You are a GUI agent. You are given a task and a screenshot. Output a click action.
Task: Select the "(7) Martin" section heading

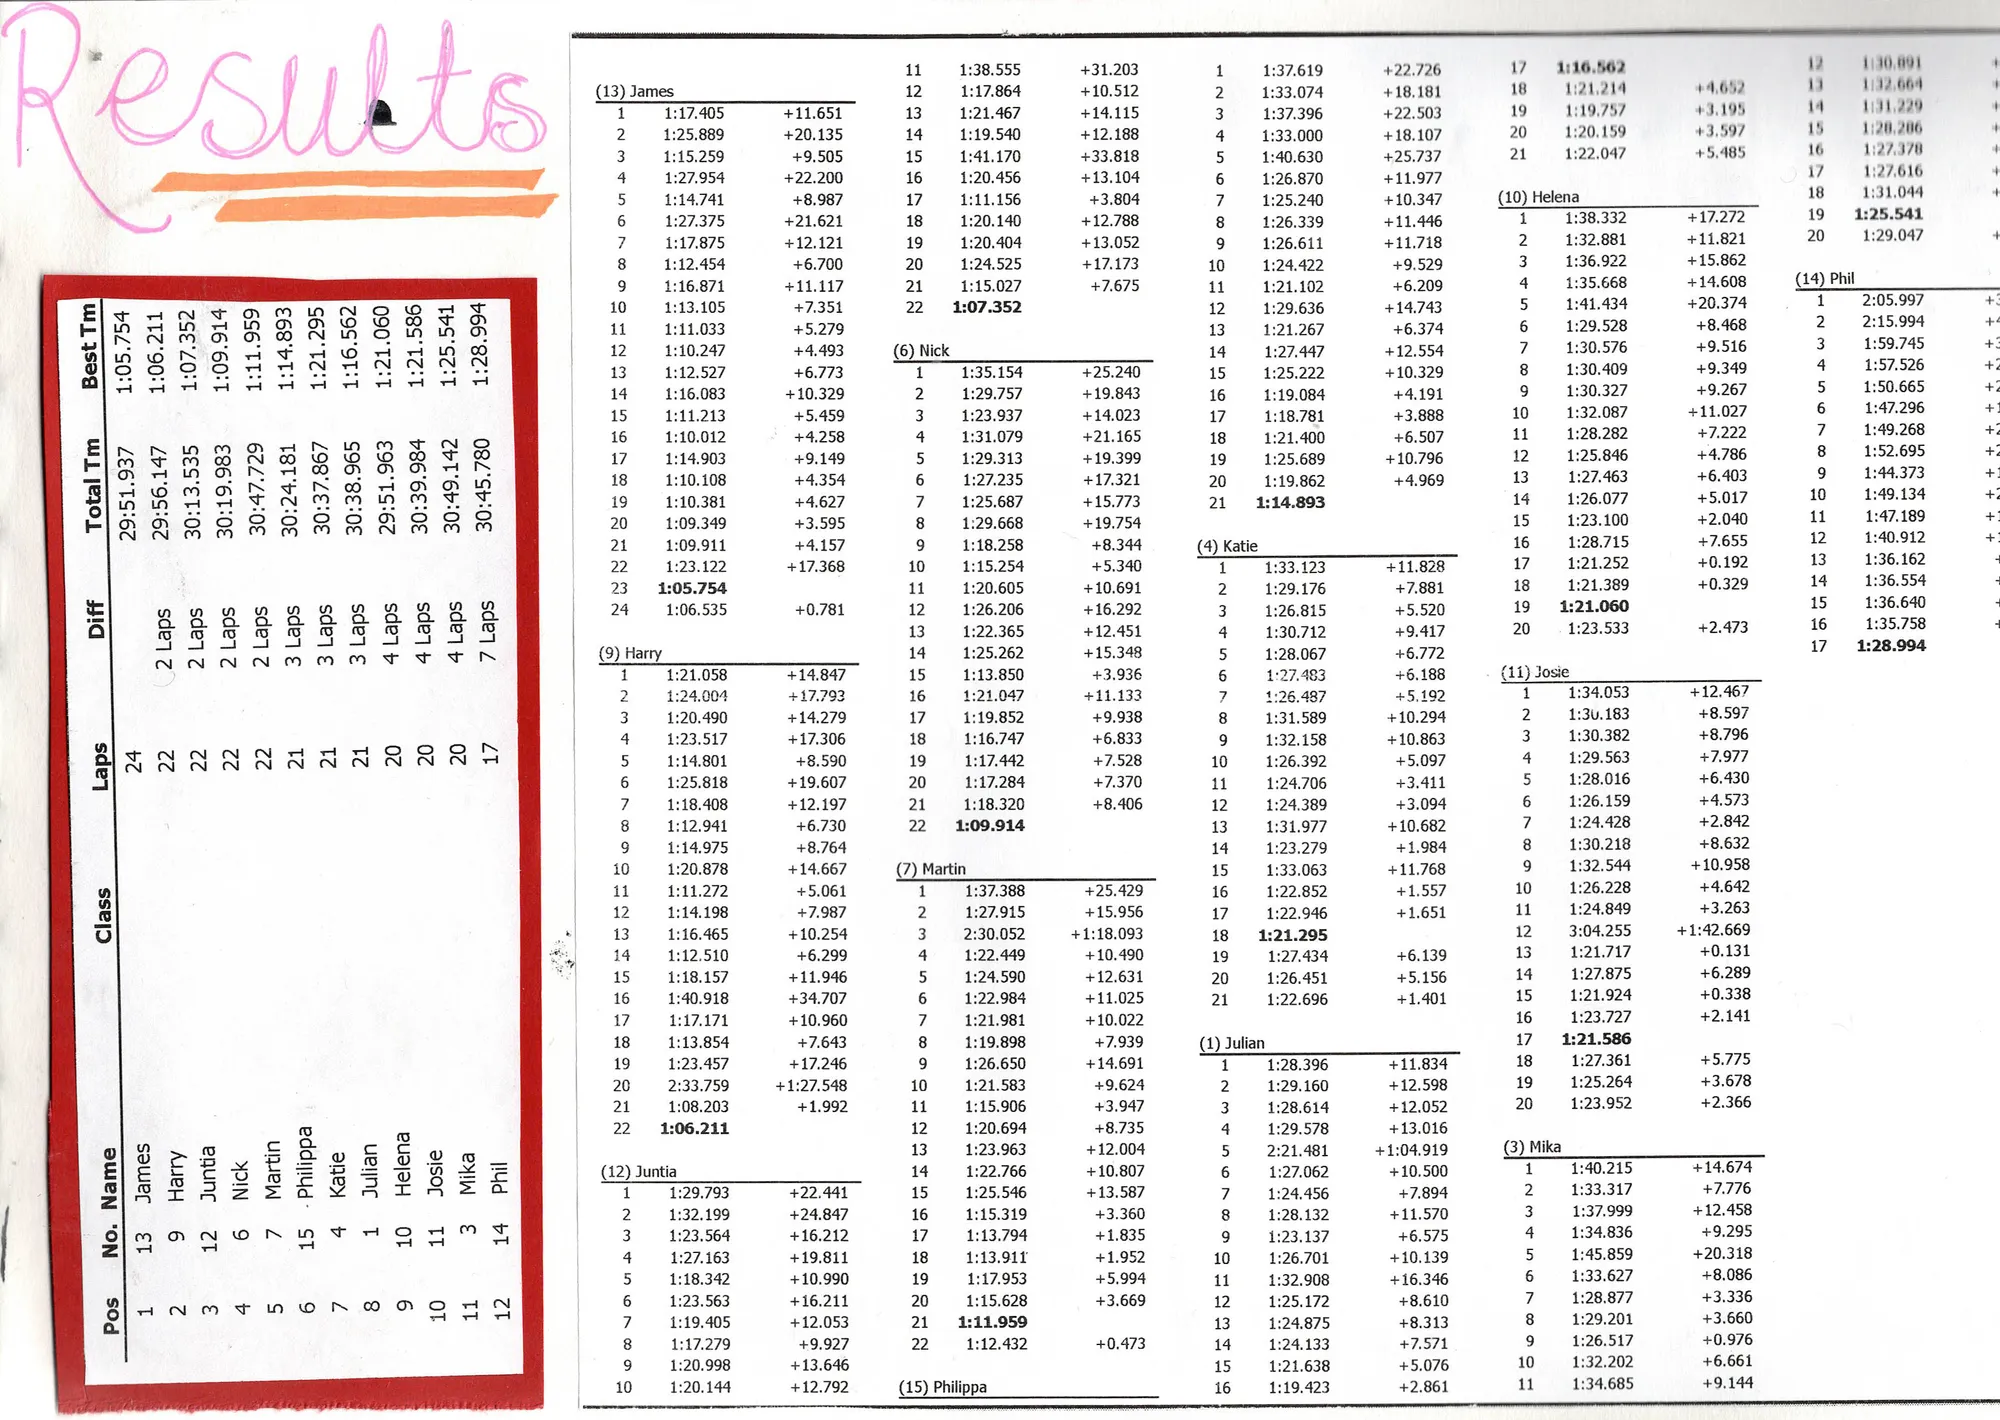tap(930, 869)
